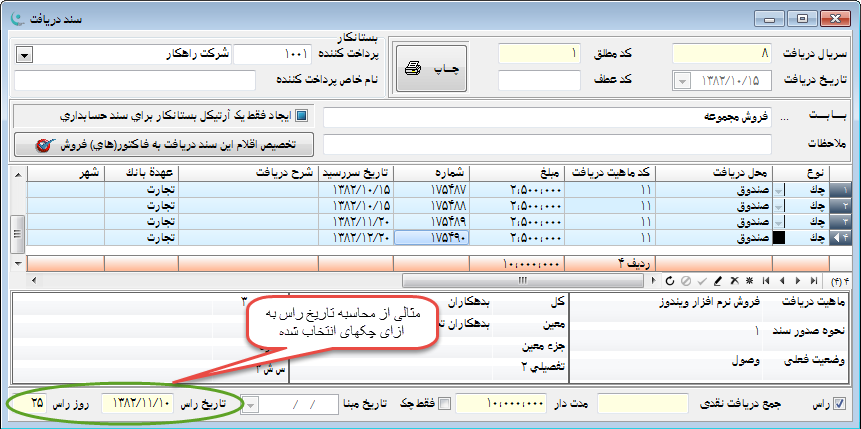
Task: Enable the فقط چک checkbox
Action: 446,403
